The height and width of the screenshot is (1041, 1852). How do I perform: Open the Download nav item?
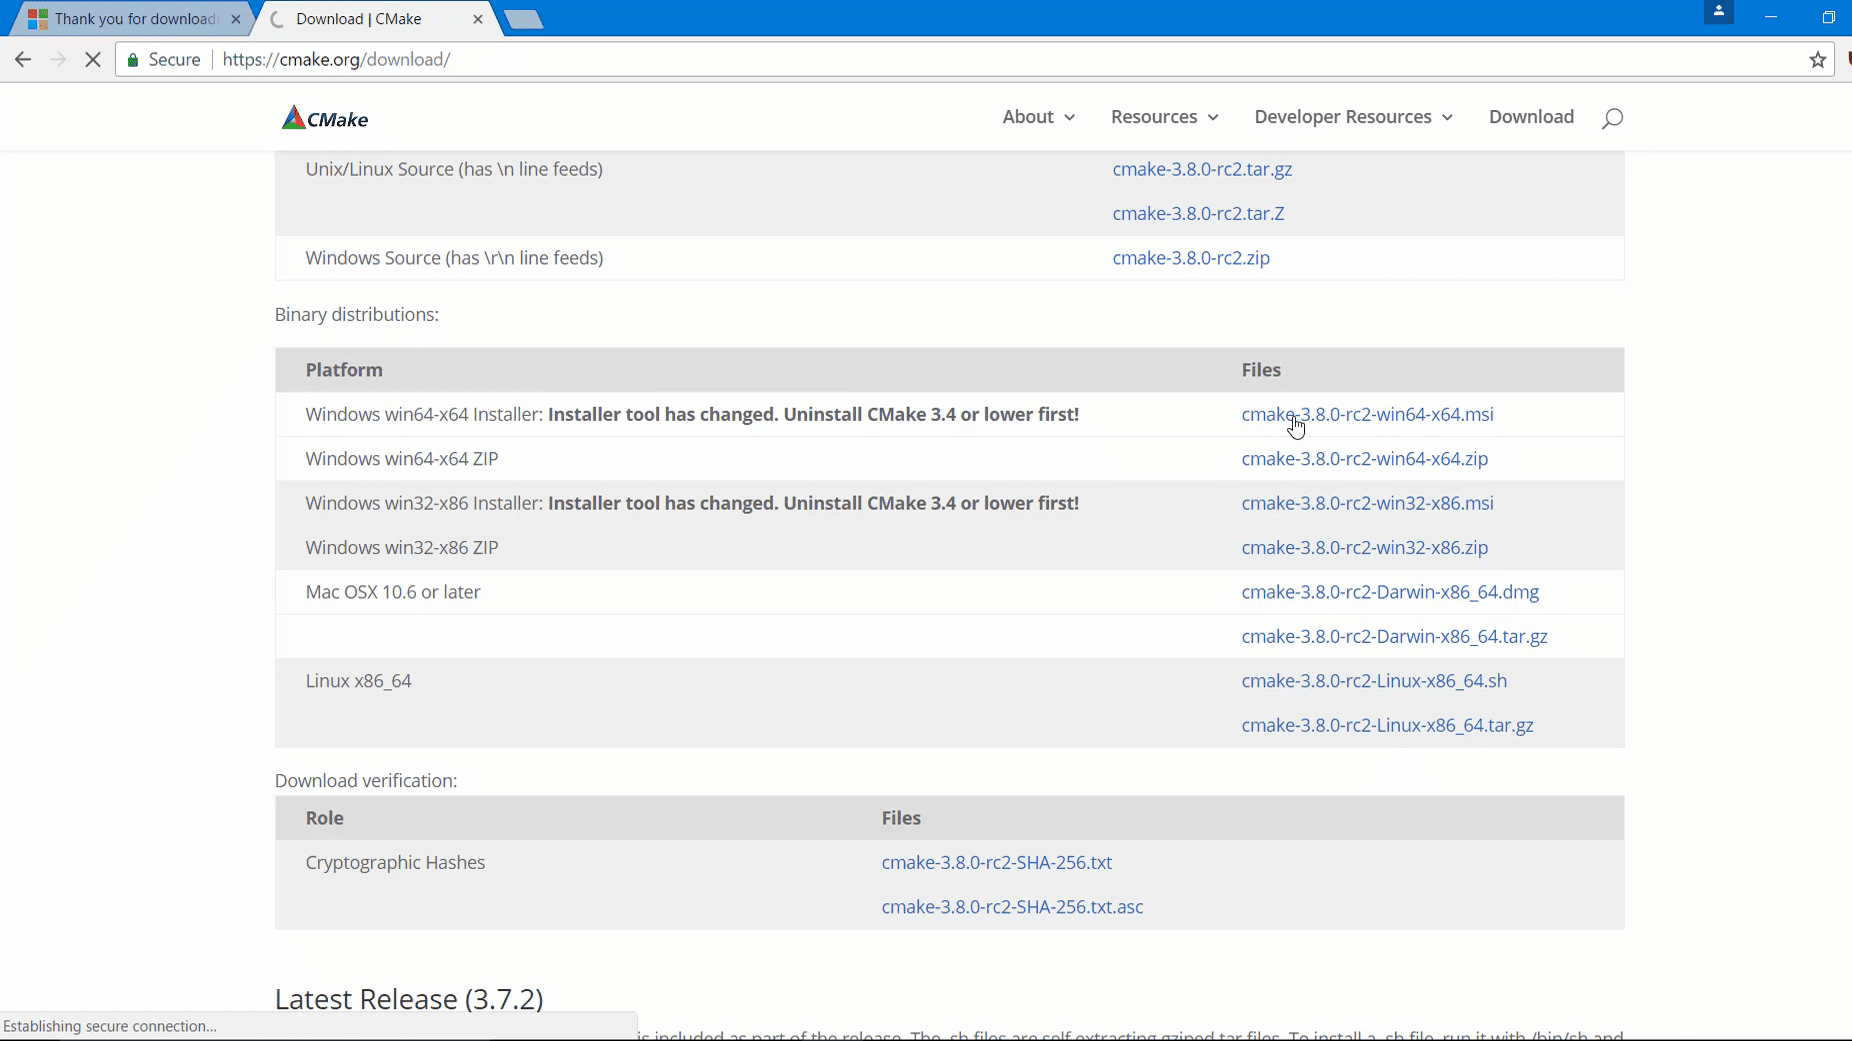pos(1531,117)
